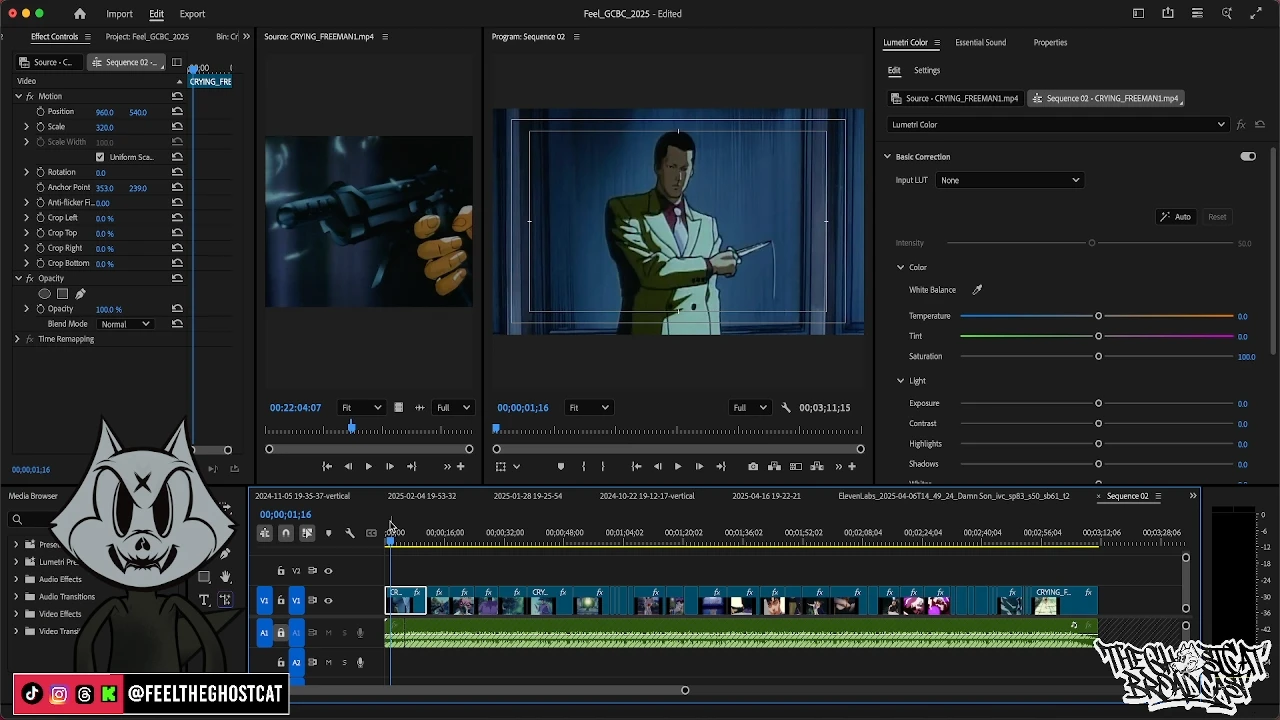Open the captions track options in timeline
The width and height of the screenshot is (1280, 720).
[371, 534]
